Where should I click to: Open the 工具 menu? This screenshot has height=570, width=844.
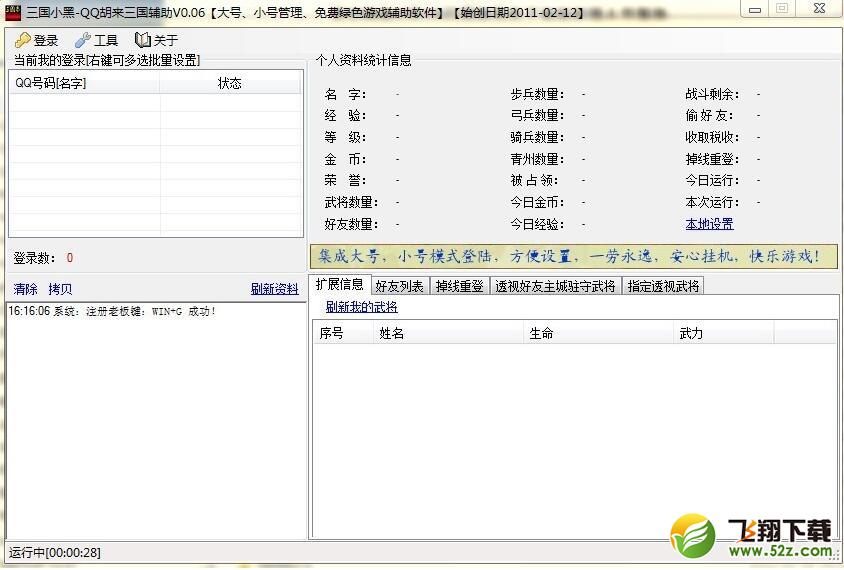(96, 40)
